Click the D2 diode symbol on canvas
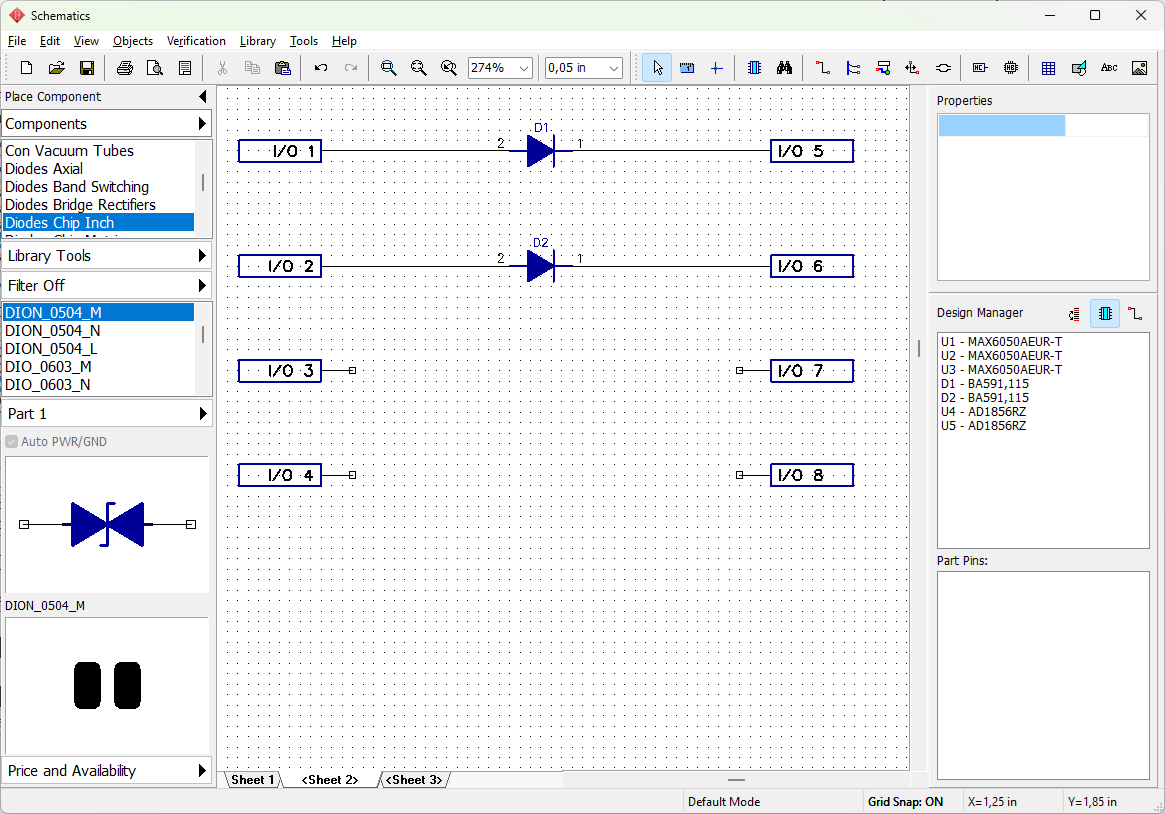This screenshot has width=1165, height=814. 540,266
